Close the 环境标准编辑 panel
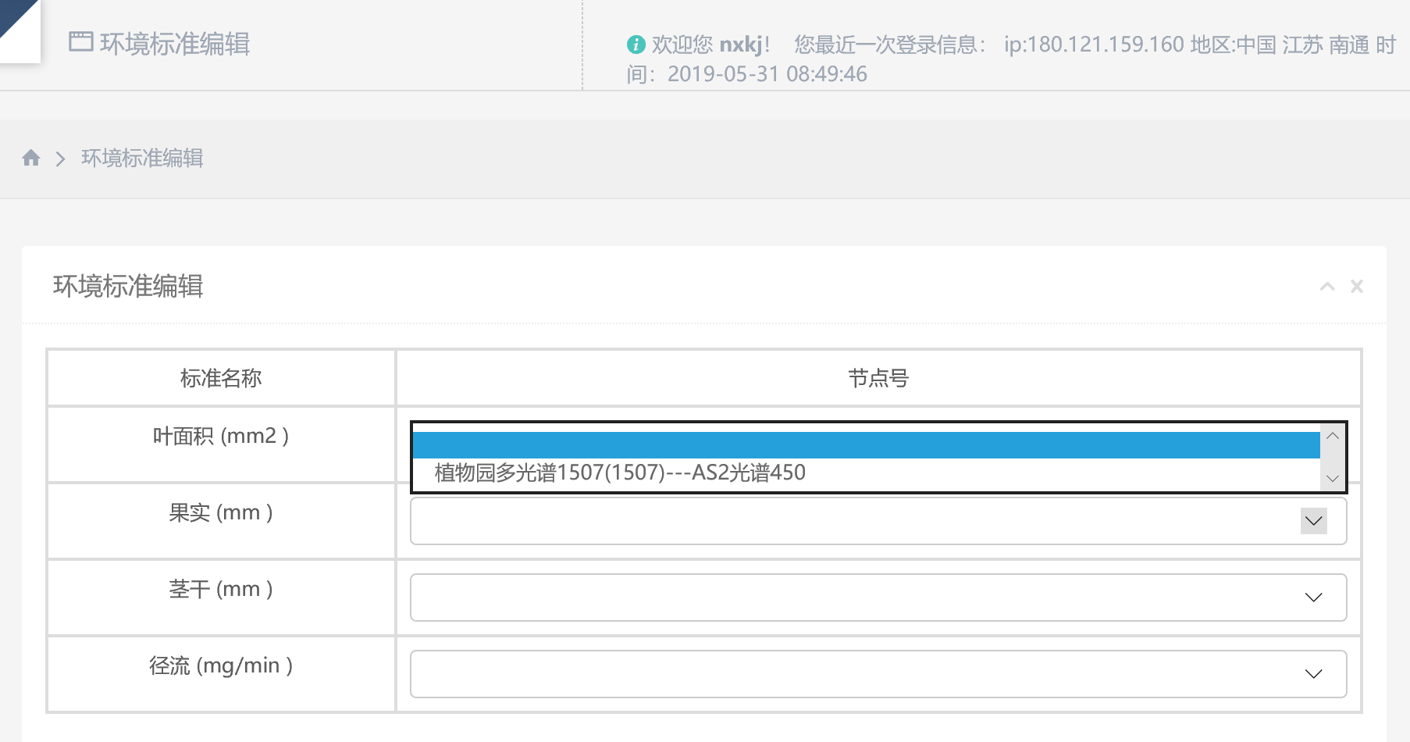Viewport: 1410px width, 742px height. (x=1357, y=287)
